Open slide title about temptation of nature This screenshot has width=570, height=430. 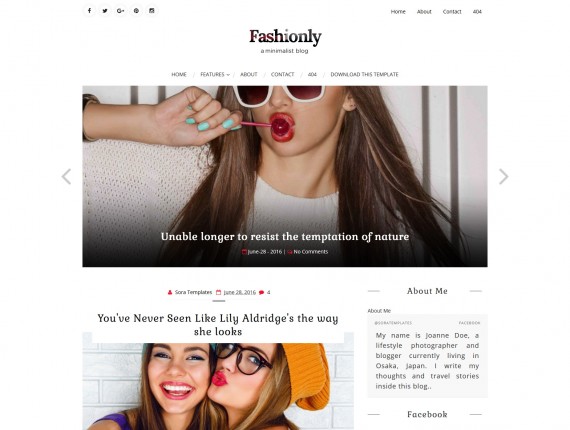285,237
